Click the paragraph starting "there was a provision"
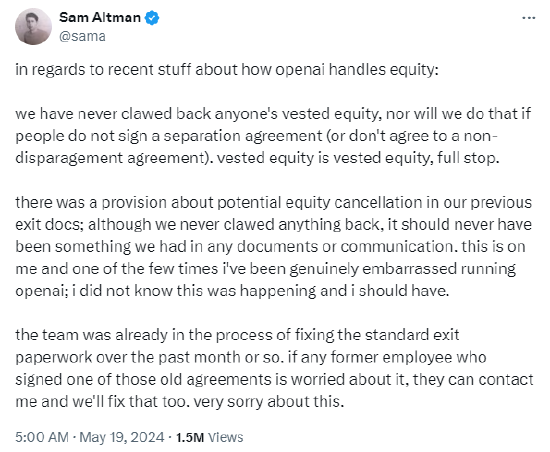Screen dimensions: 550x452 pos(274,247)
